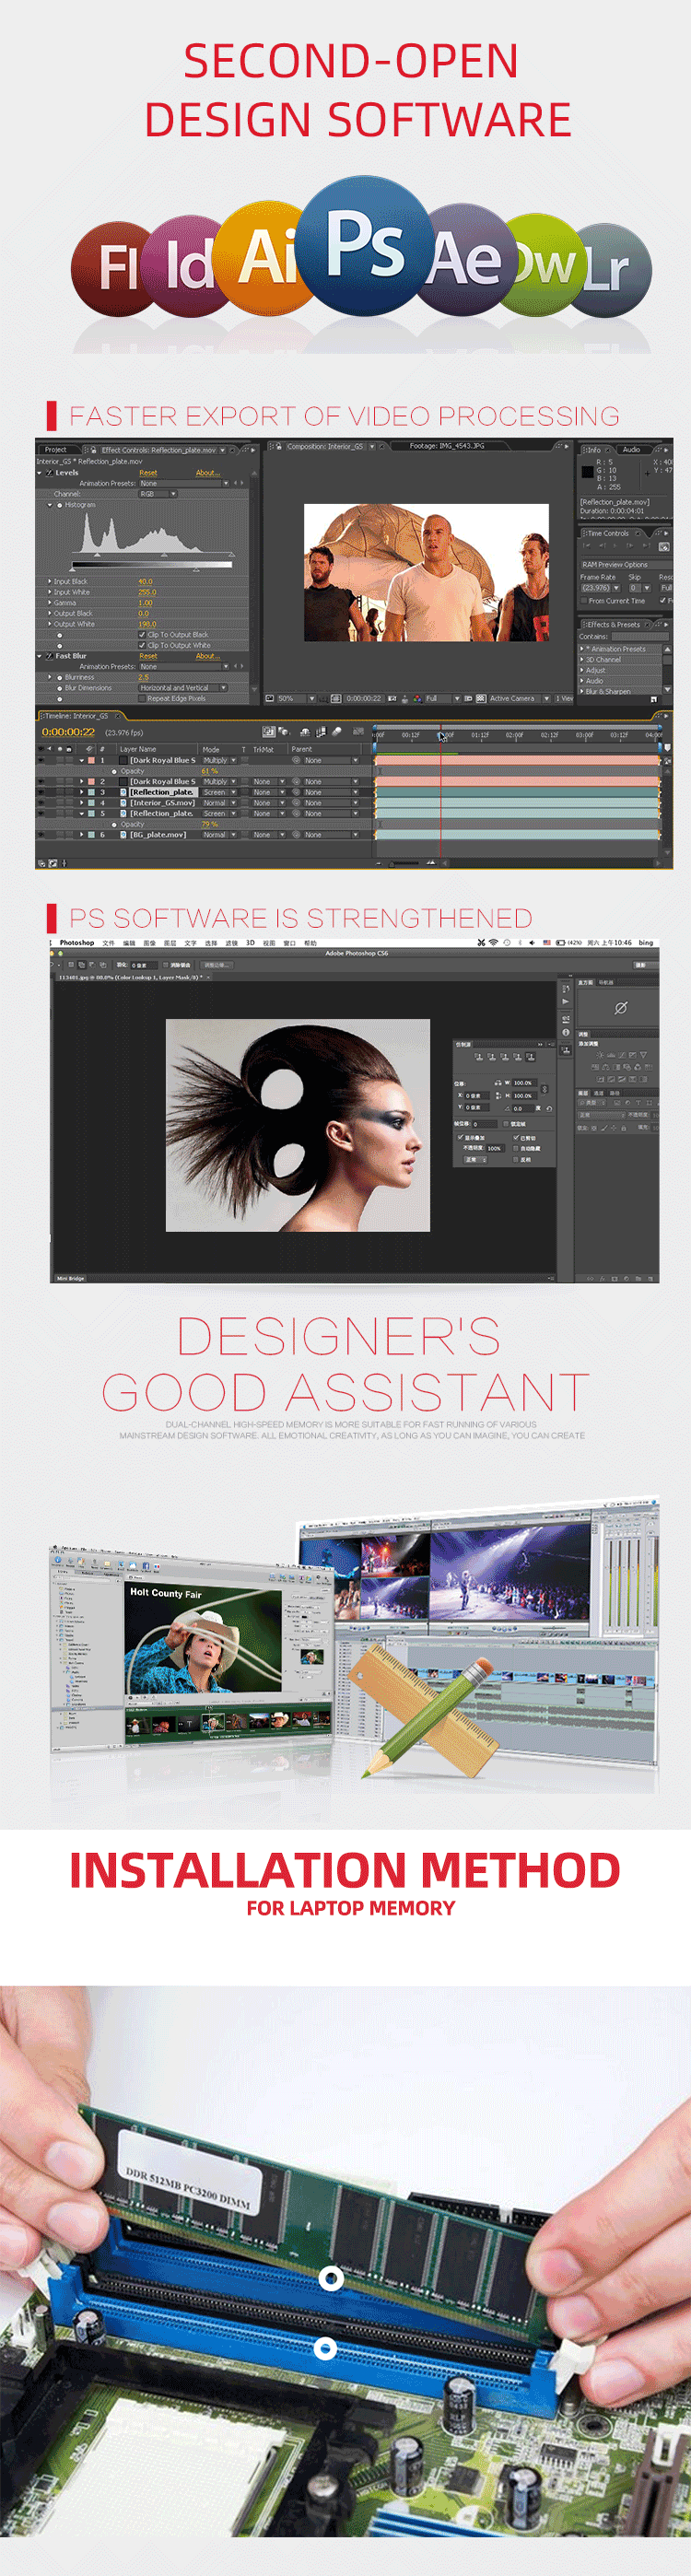The height and width of the screenshot is (2576, 691).
Task: Click the 79% Opacity value on layer 5
Action: click(x=209, y=824)
